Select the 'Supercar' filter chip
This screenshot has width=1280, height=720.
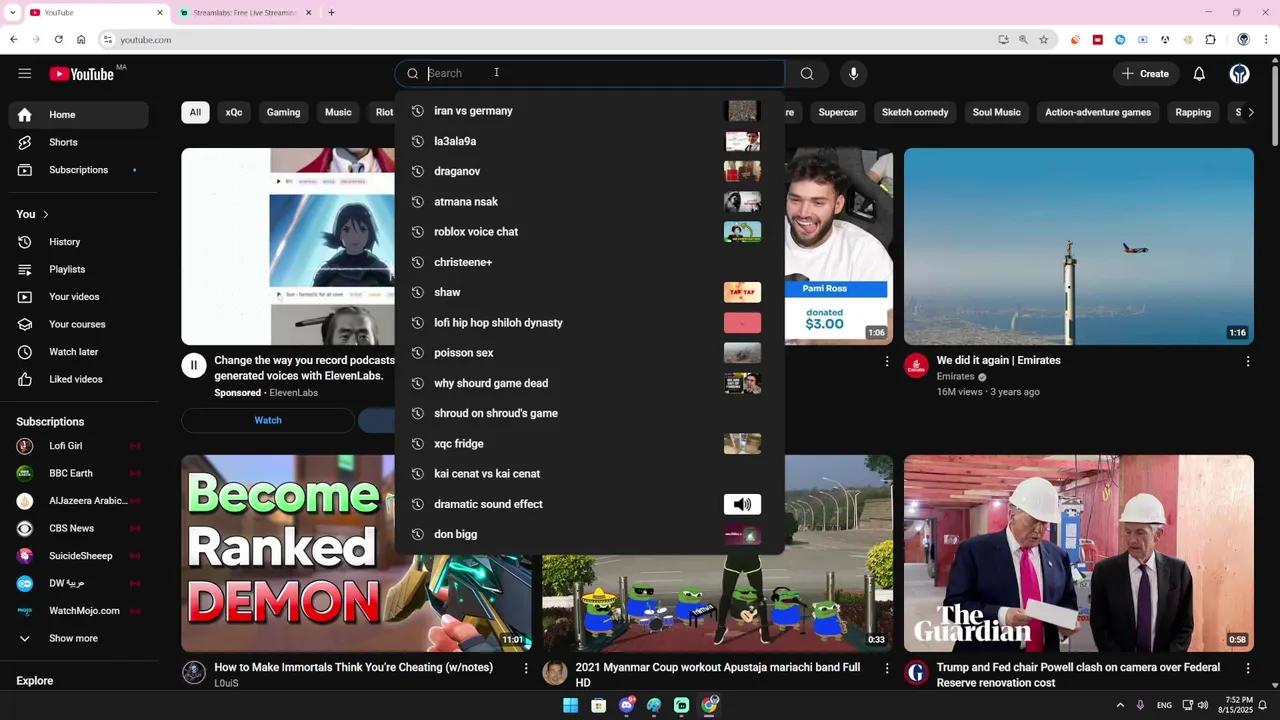(x=838, y=112)
